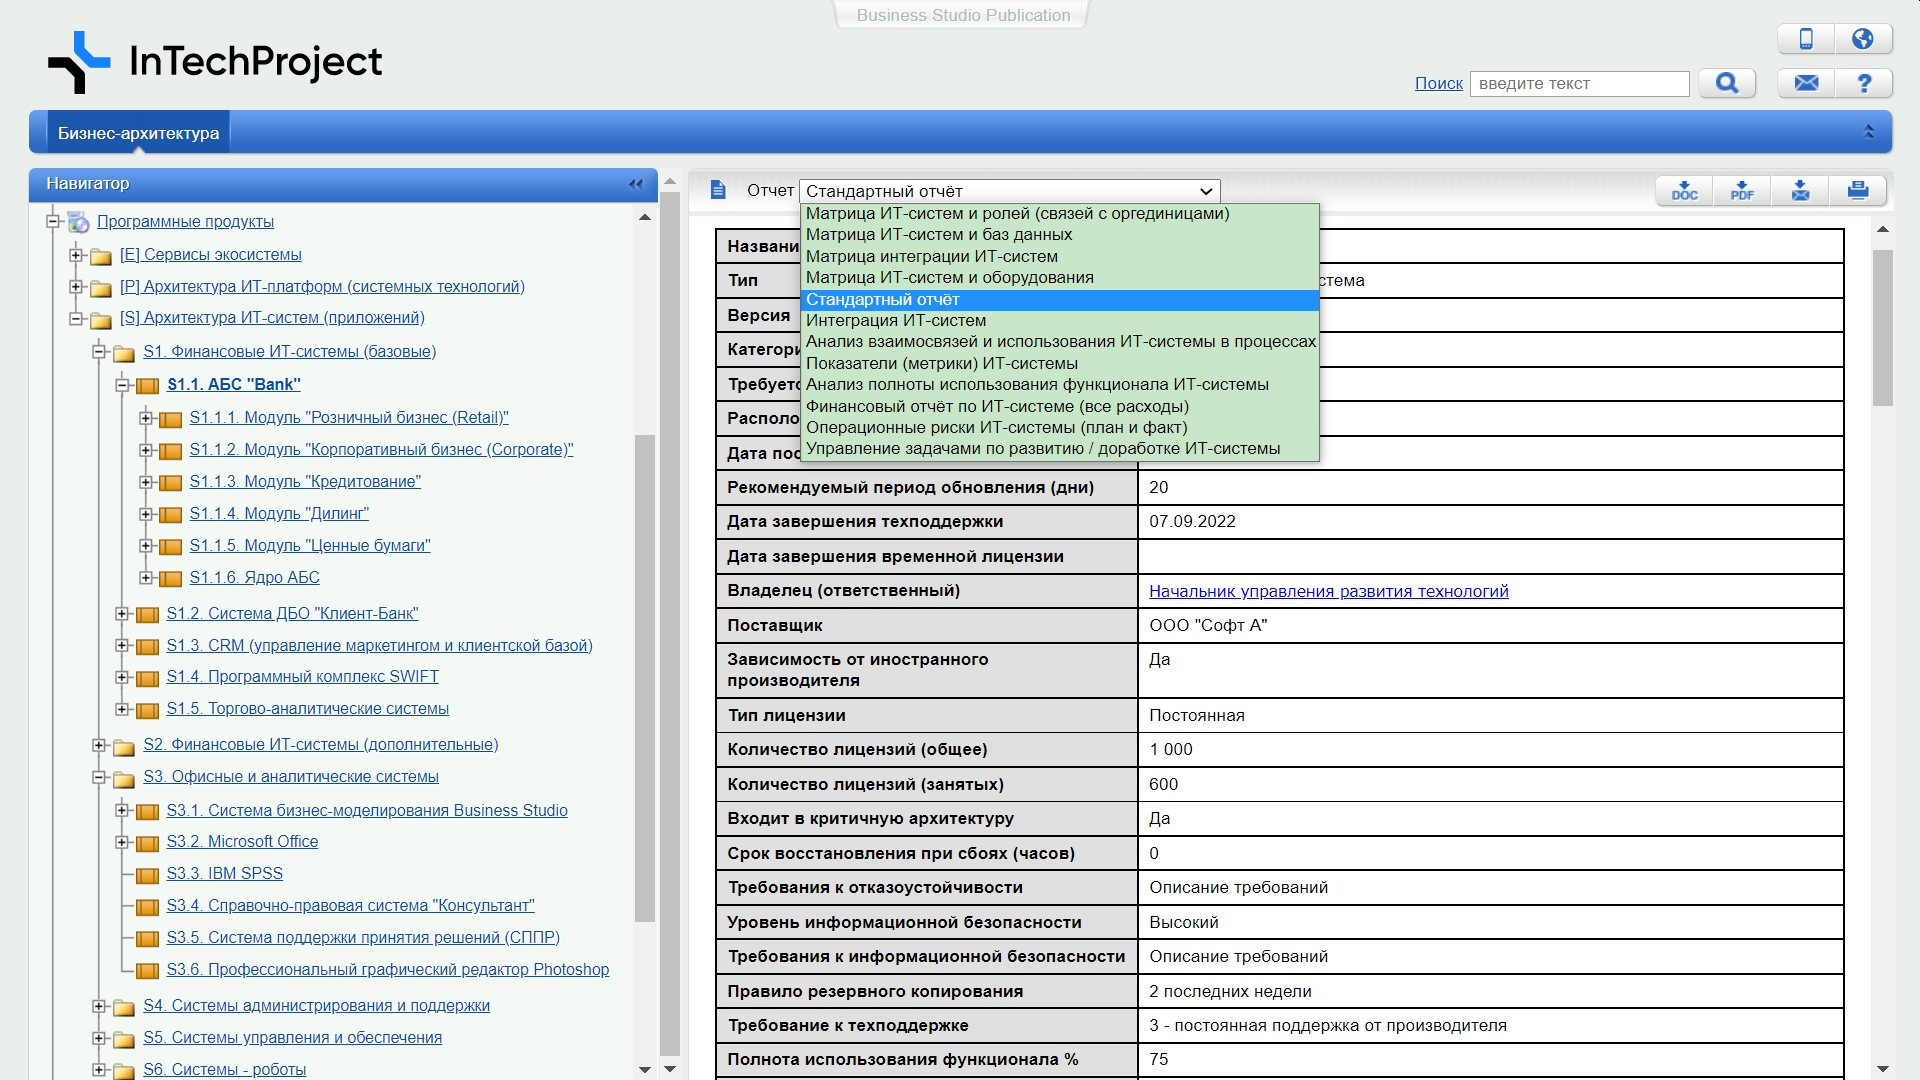The width and height of the screenshot is (1920, 1080).
Task: Collapse the top blue menu bar
Action: coord(1868,132)
